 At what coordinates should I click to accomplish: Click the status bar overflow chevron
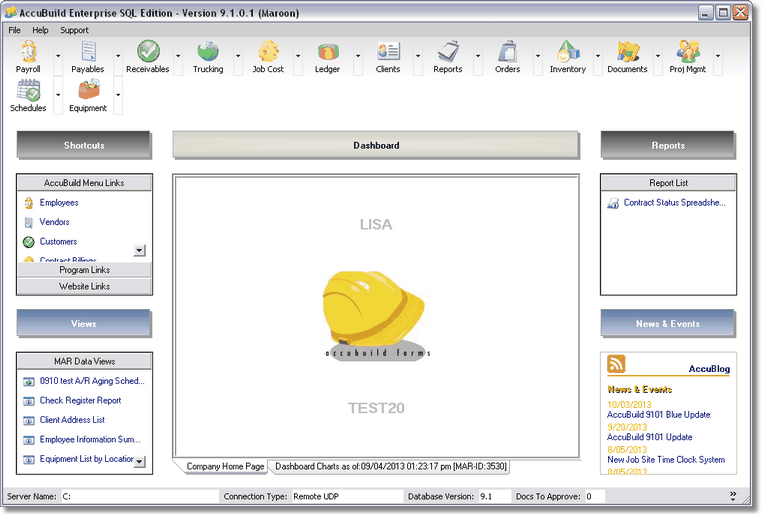coord(733,496)
